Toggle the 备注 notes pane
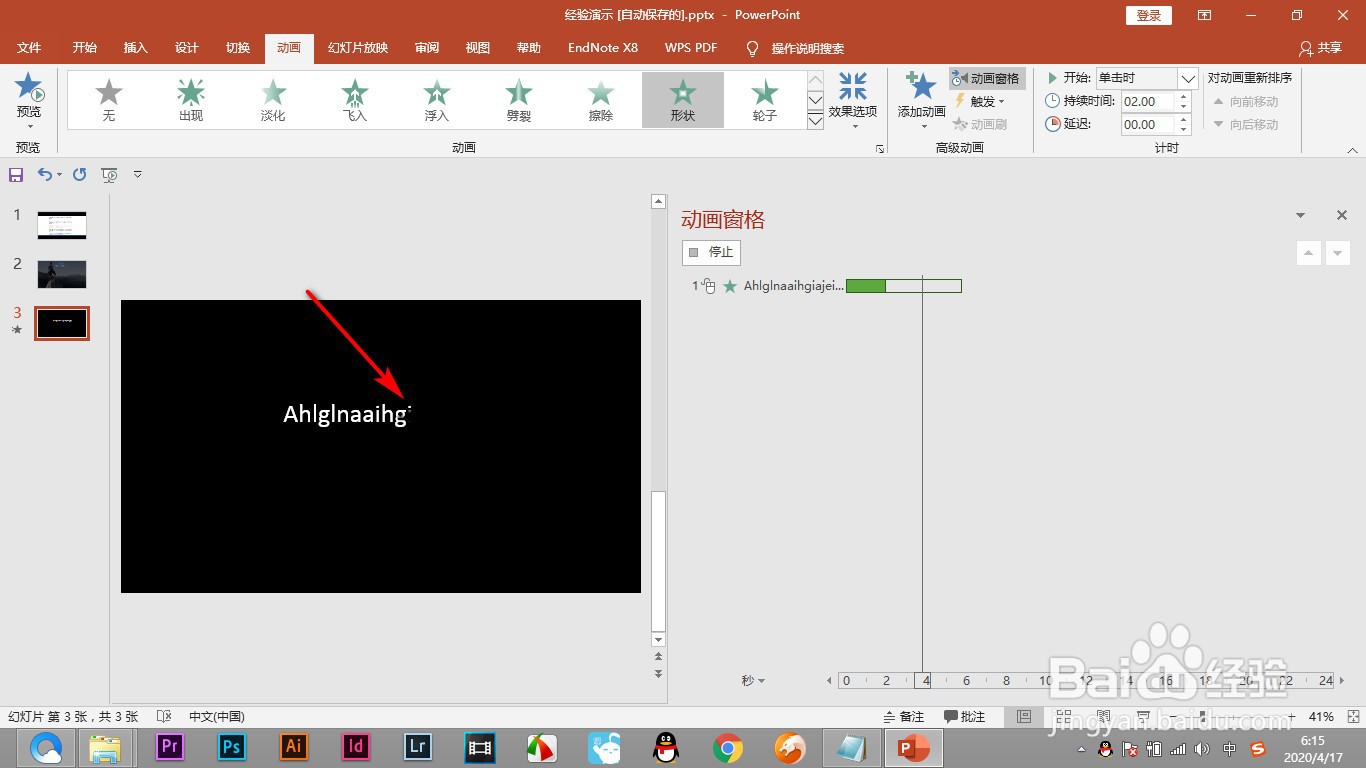 (x=904, y=716)
